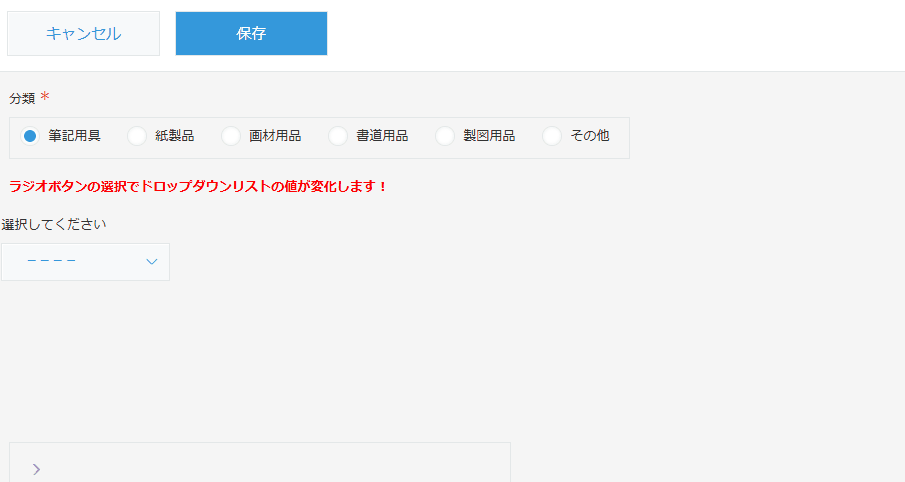Choose the 紙製品 radio option
The width and height of the screenshot is (905, 482).
point(174,136)
